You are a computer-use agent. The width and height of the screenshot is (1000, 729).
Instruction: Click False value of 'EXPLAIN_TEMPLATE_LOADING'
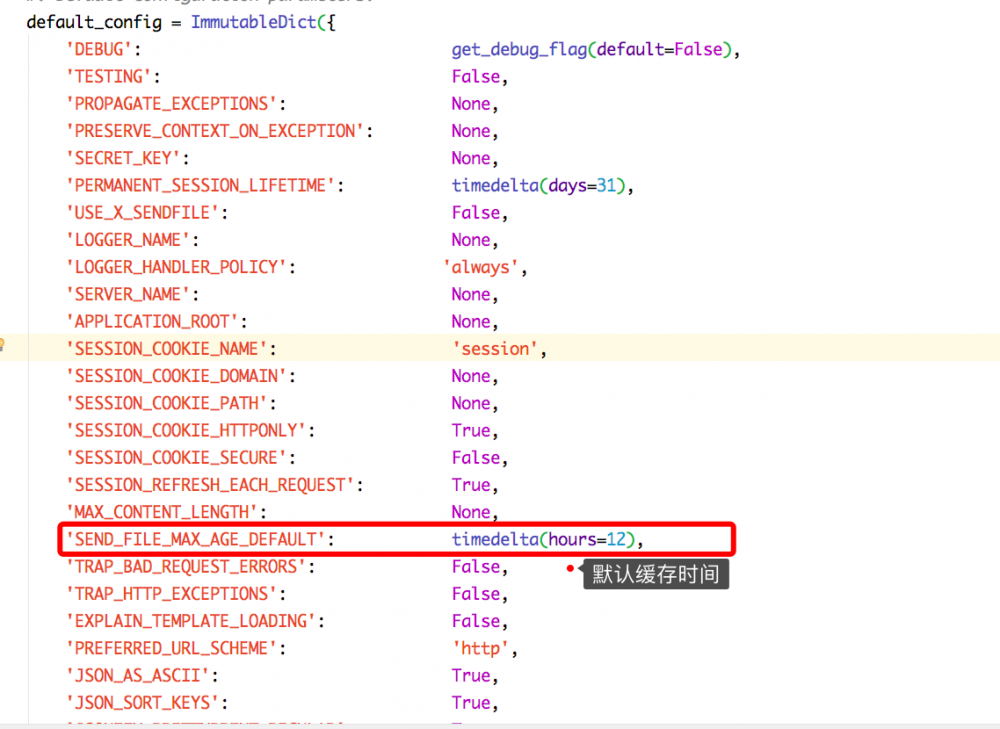(x=476, y=621)
